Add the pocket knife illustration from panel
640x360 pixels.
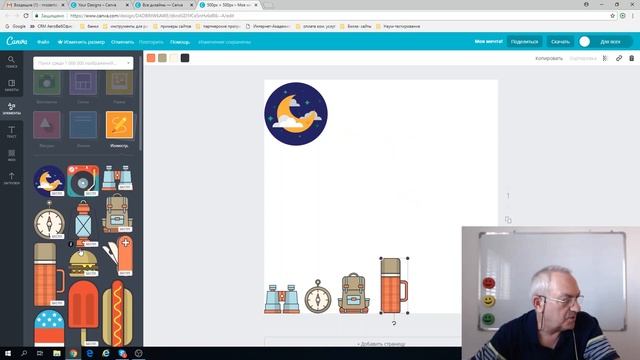coord(118,256)
